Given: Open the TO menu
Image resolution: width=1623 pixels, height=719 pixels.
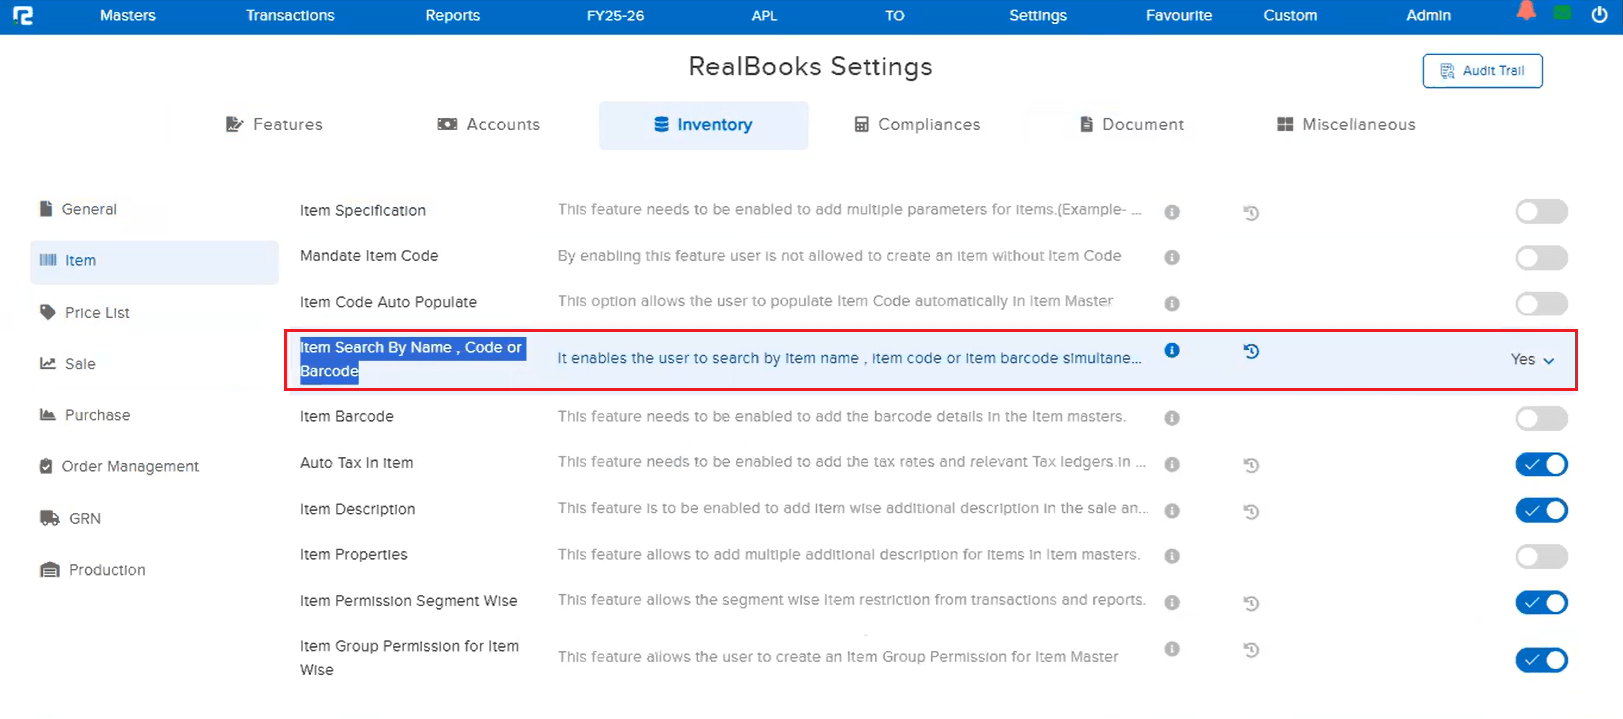Looking at the screenshot, I should click(x=894, y=15).
